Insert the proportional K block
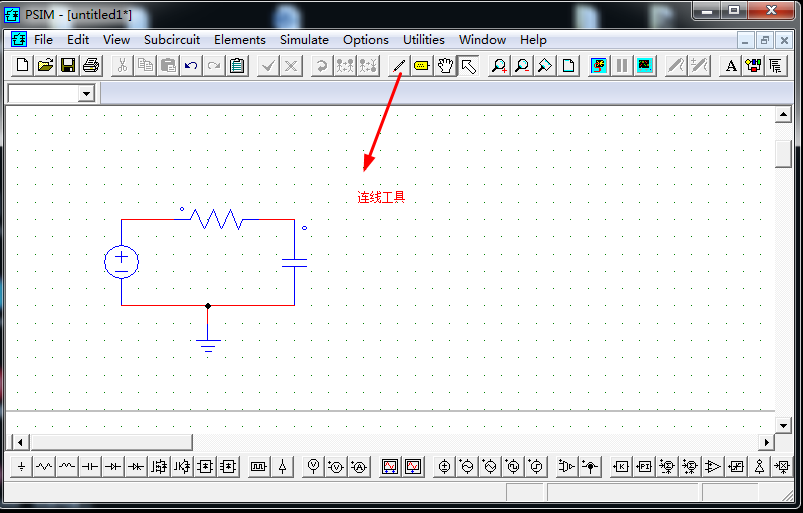 (621, 466)
